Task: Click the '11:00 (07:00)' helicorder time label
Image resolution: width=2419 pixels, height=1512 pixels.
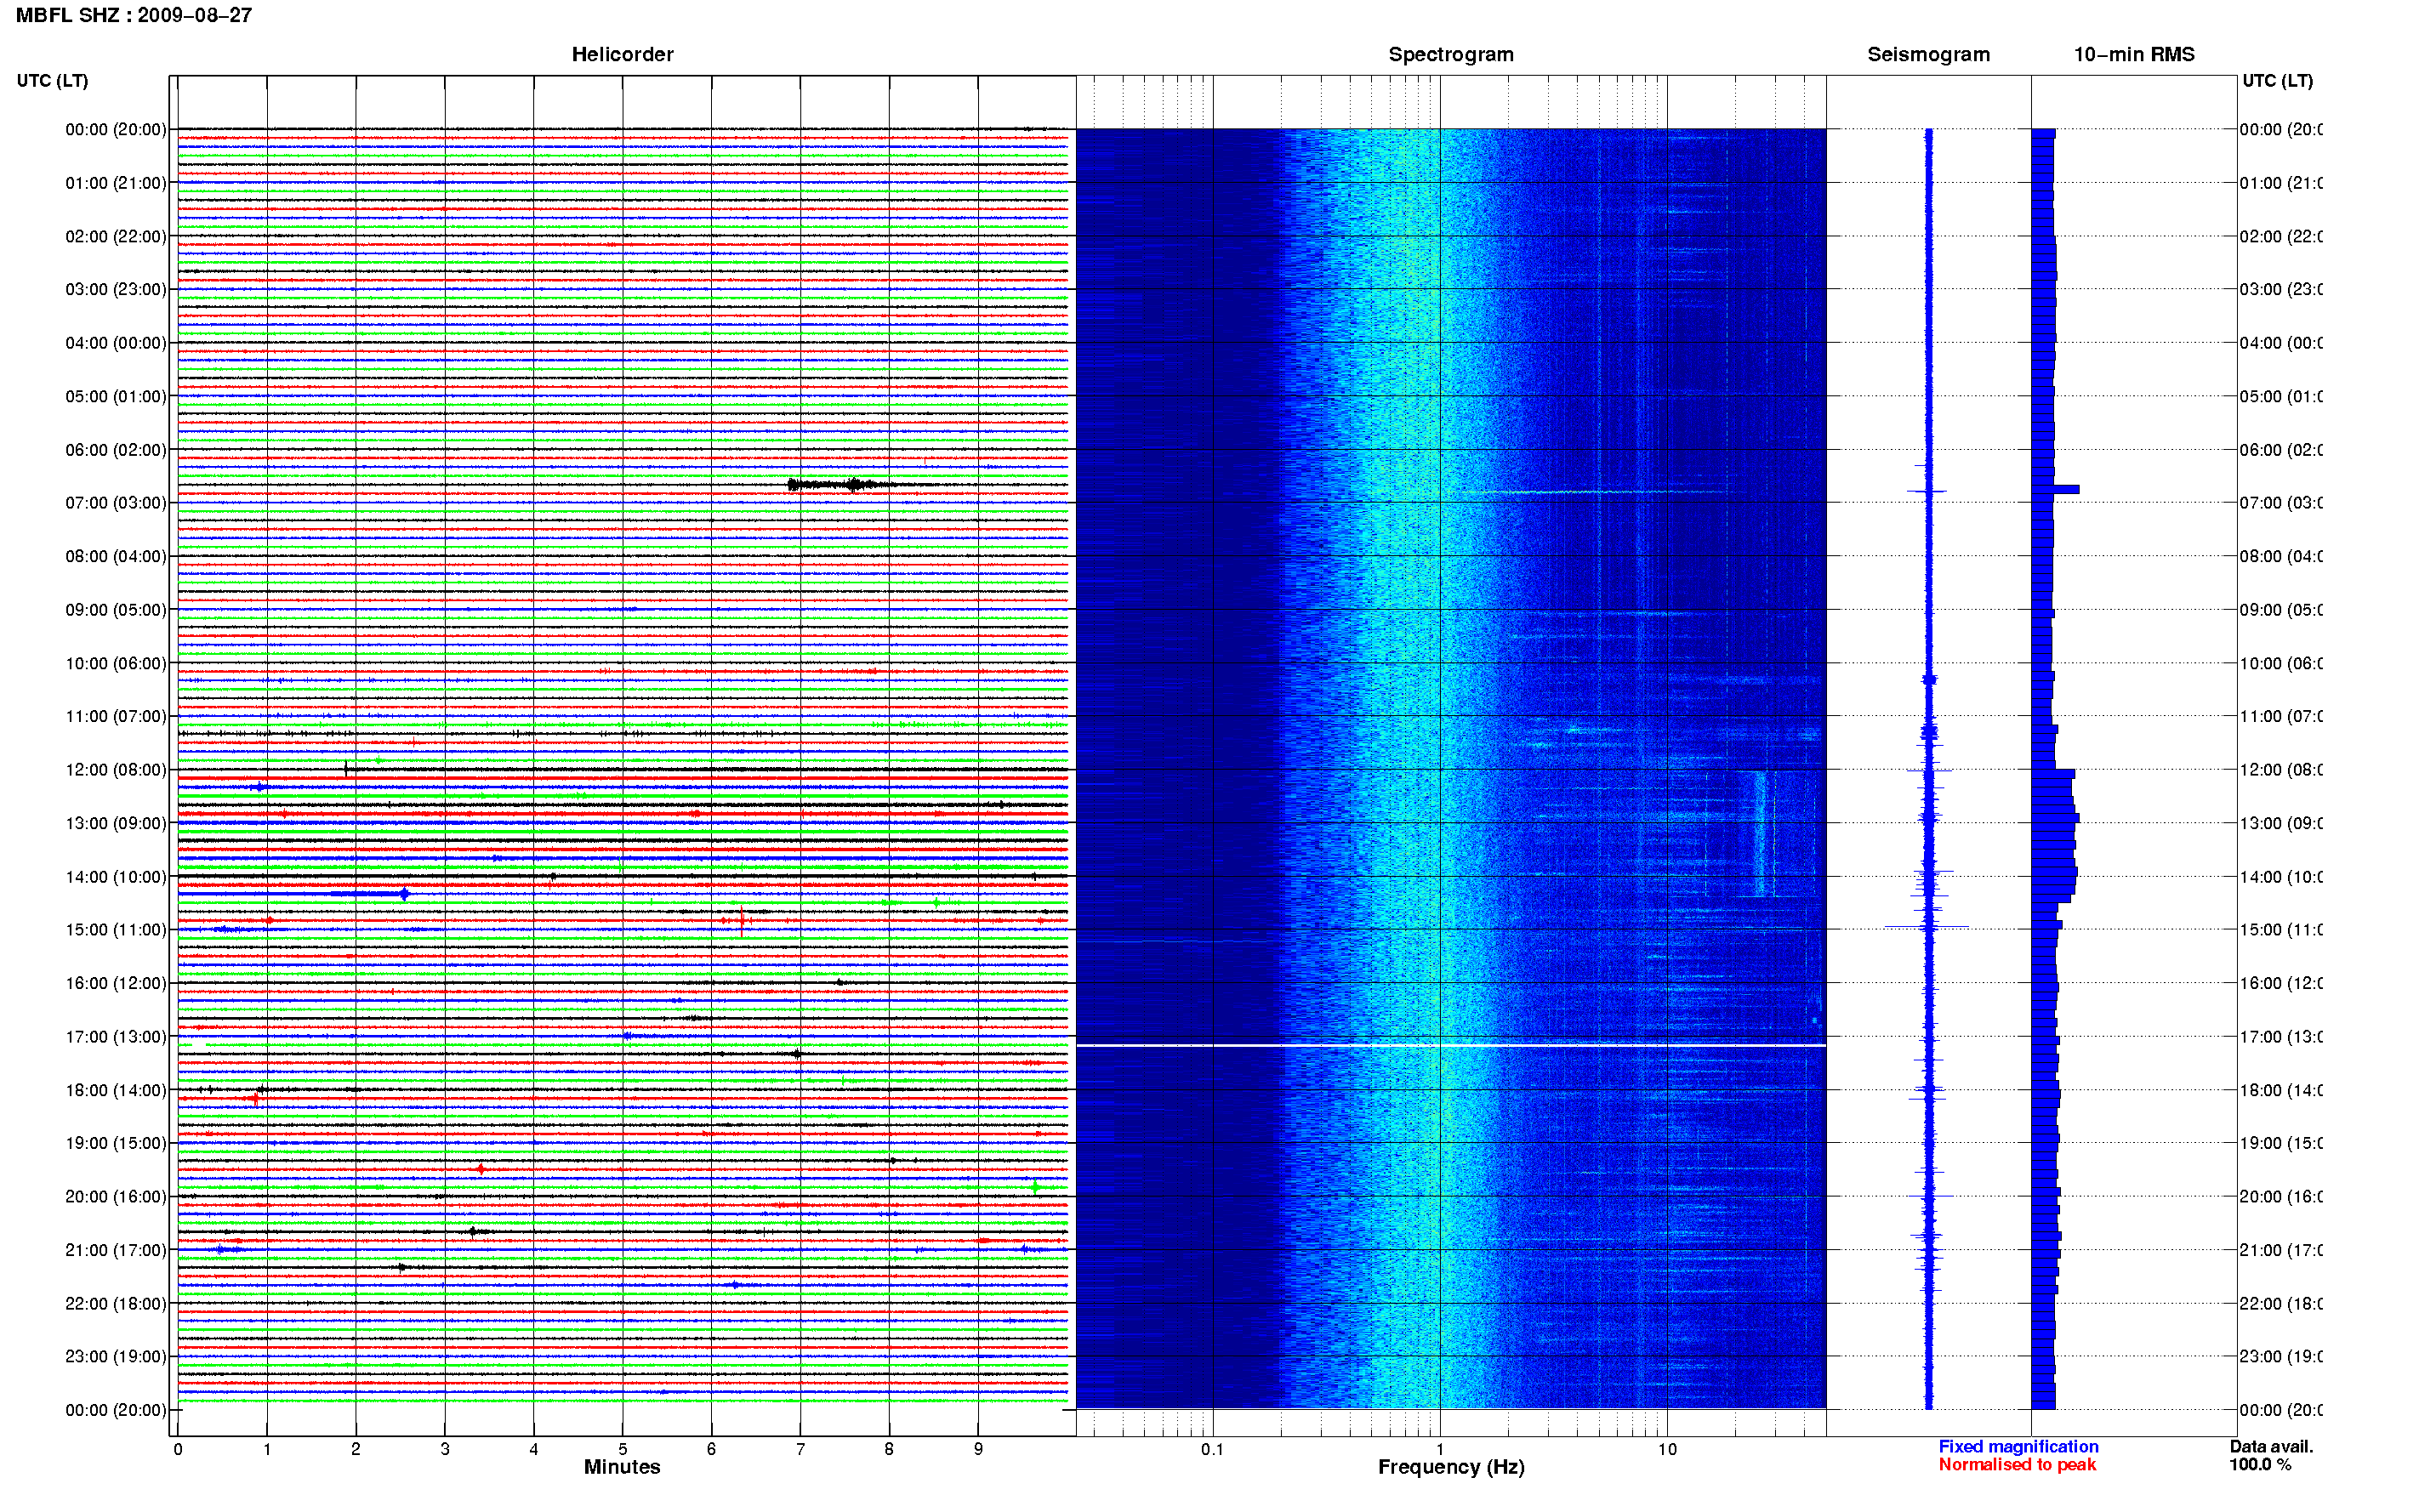Action: (116, 716)
